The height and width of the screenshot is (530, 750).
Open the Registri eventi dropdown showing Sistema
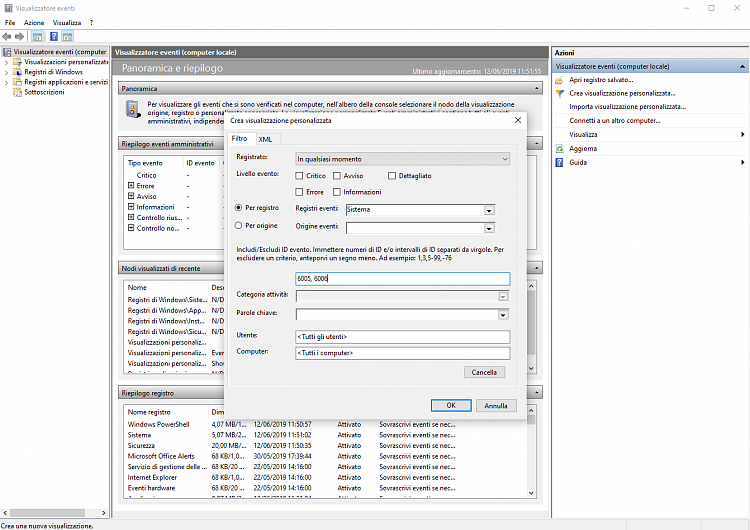(x=489, y=210)
